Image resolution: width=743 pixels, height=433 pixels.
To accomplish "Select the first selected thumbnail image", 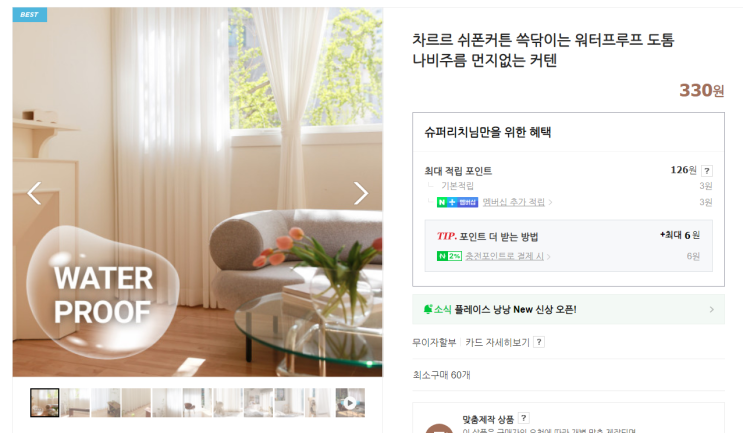I will (x=45, y=403).
